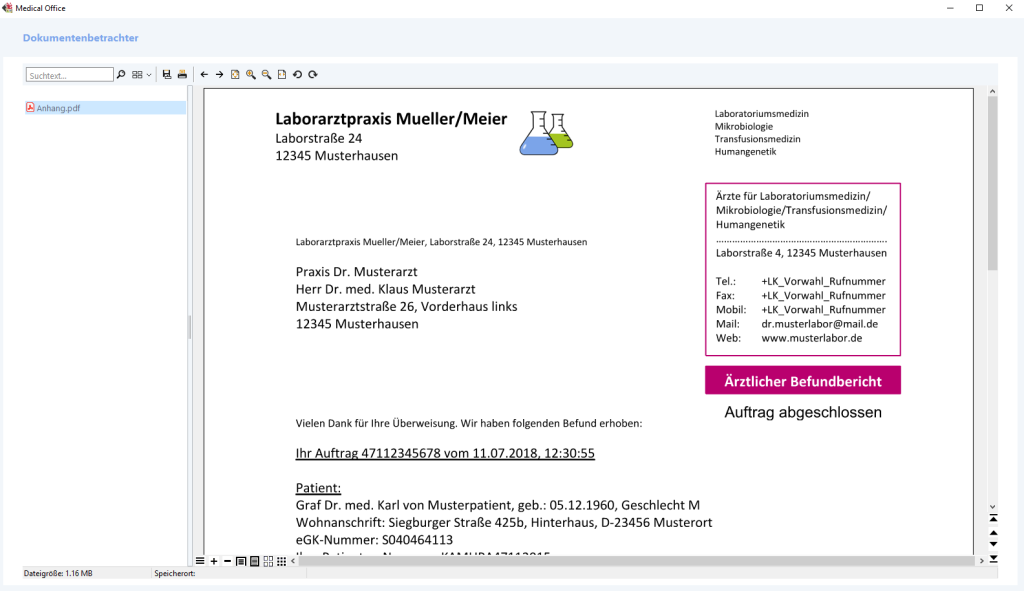Click the minus zoom button in bottom bar
Viewport: 1024px width, 591px height.
pyautogui.click(x=227, y=561)
